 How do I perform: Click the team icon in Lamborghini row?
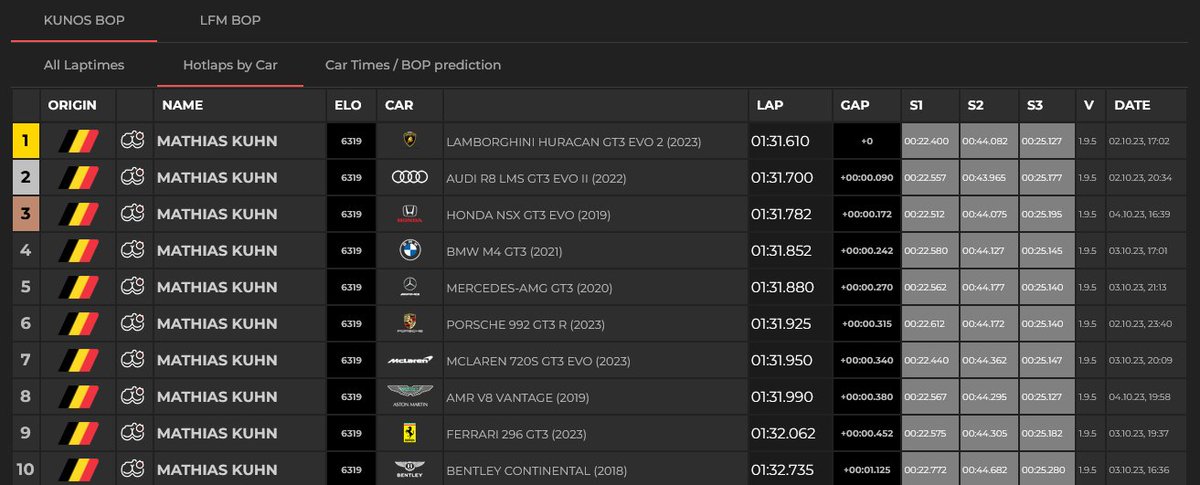pyautogui.click(x=133, y=141)
